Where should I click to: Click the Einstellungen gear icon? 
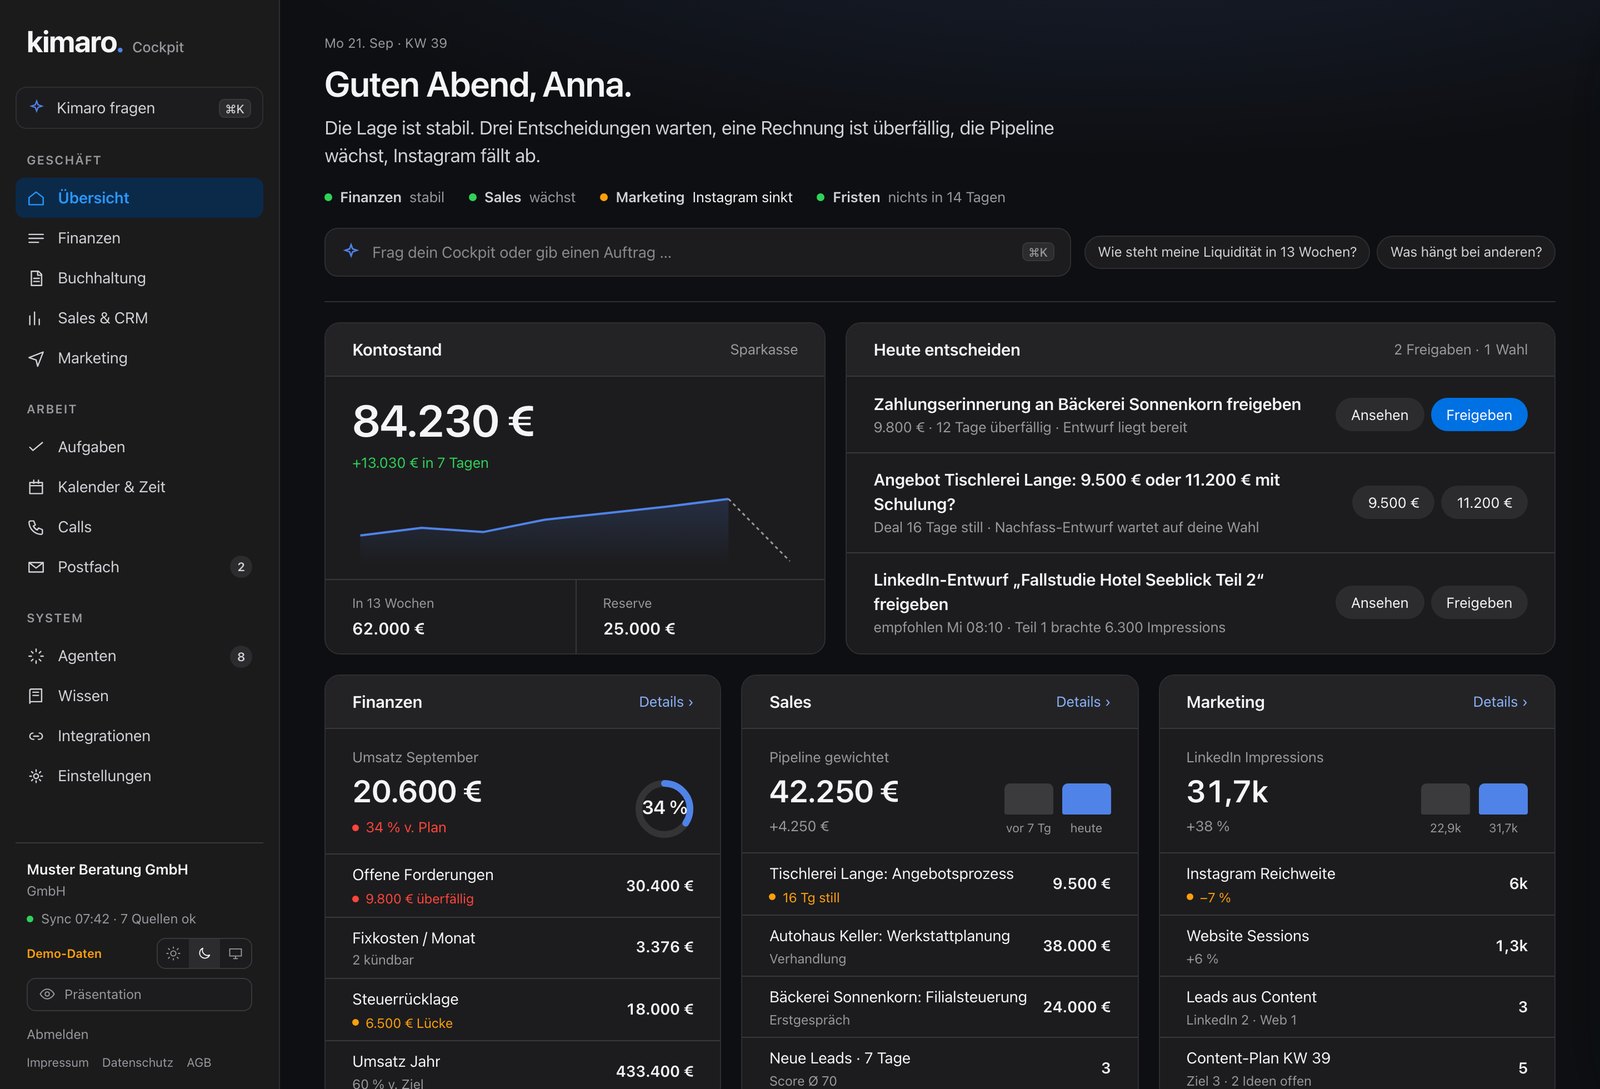(x=36, y=776)
